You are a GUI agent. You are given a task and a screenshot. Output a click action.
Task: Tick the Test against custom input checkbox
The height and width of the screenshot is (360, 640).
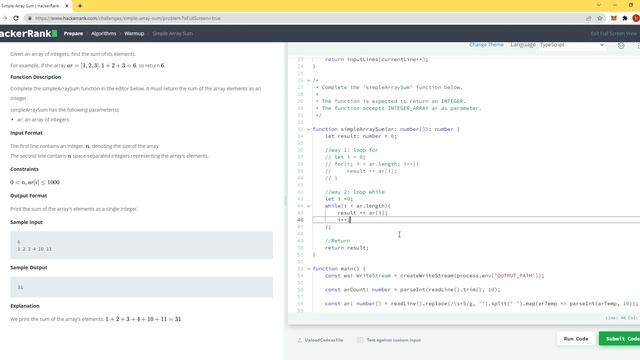click(360, 340)
